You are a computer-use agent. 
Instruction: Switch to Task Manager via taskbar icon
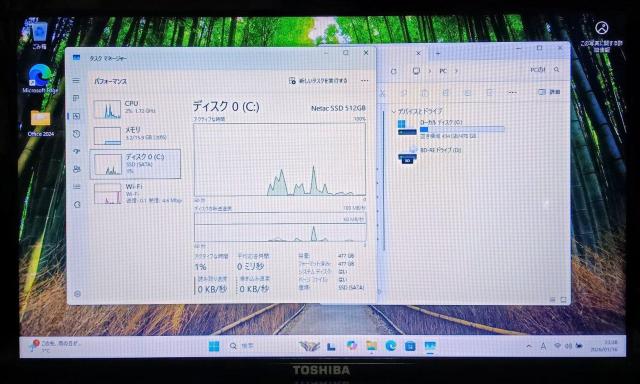[430, 346]
